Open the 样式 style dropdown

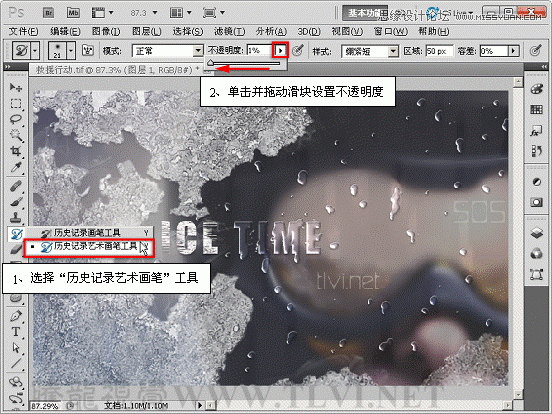click(x=370, y=51)
